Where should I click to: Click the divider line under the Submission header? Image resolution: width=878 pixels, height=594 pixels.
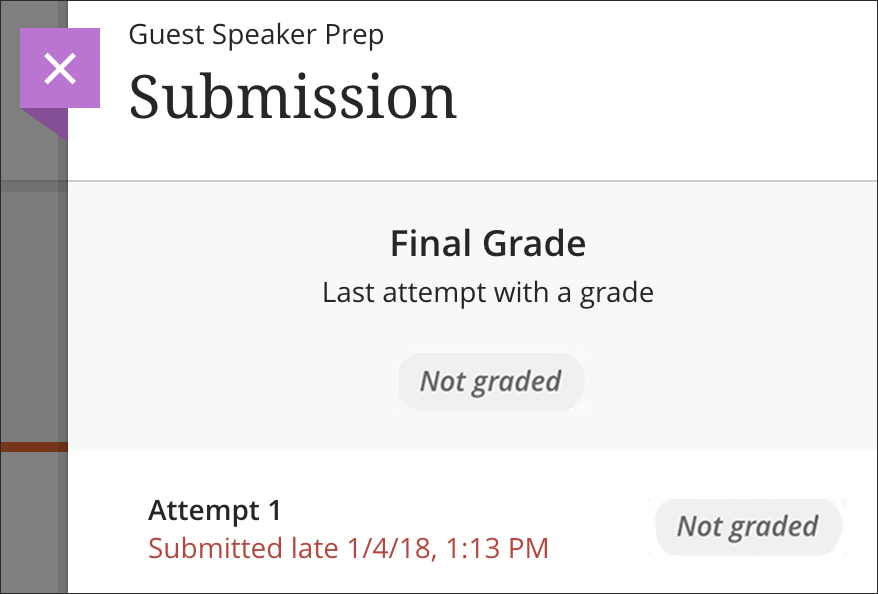point(470,181)
